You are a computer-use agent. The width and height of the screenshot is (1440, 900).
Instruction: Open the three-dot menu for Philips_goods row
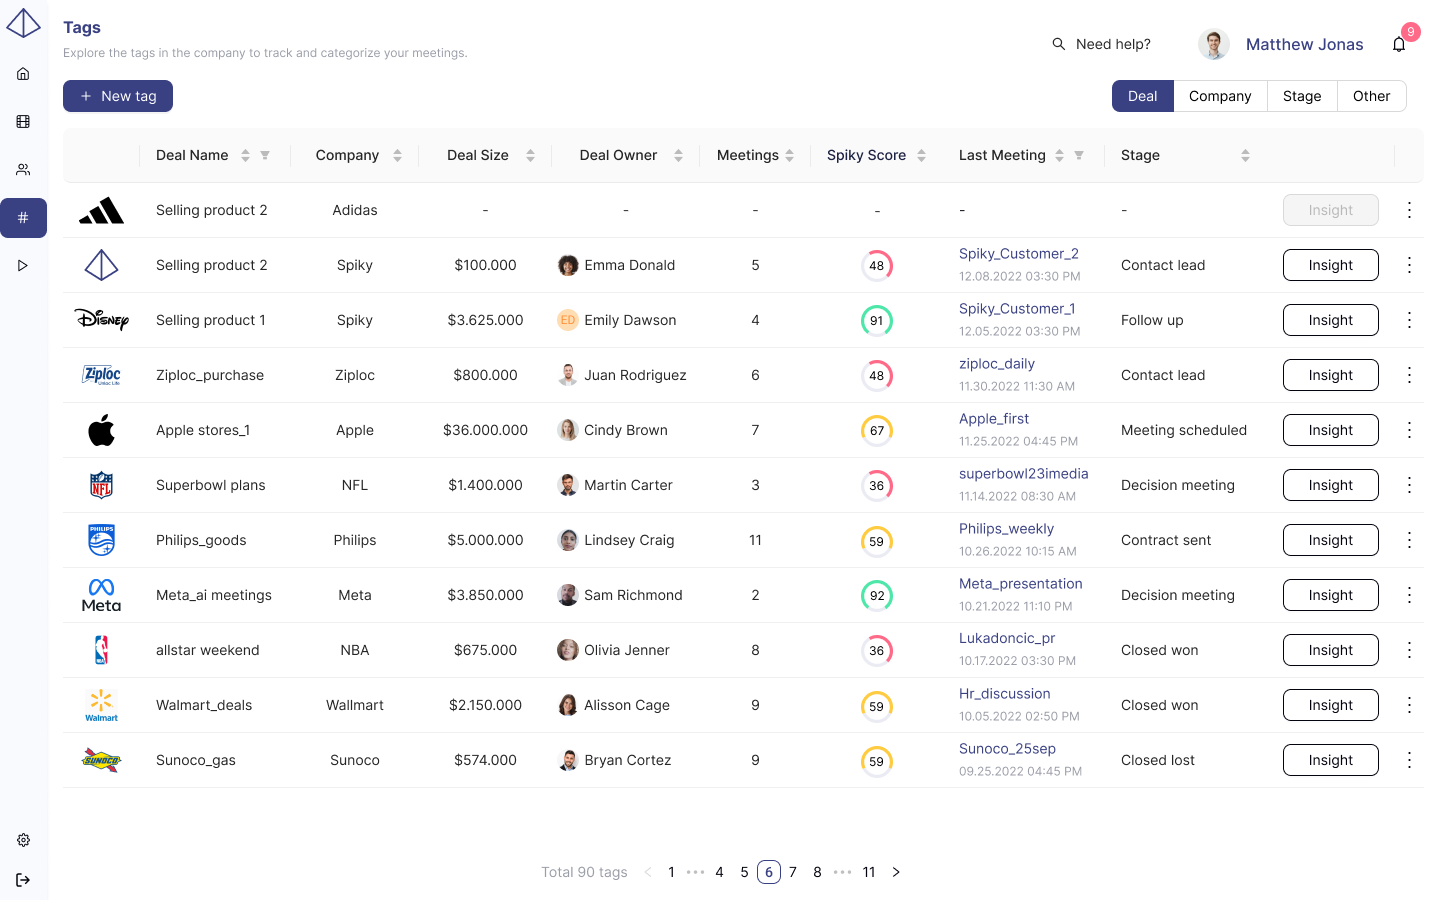[x=1409, y=540]
